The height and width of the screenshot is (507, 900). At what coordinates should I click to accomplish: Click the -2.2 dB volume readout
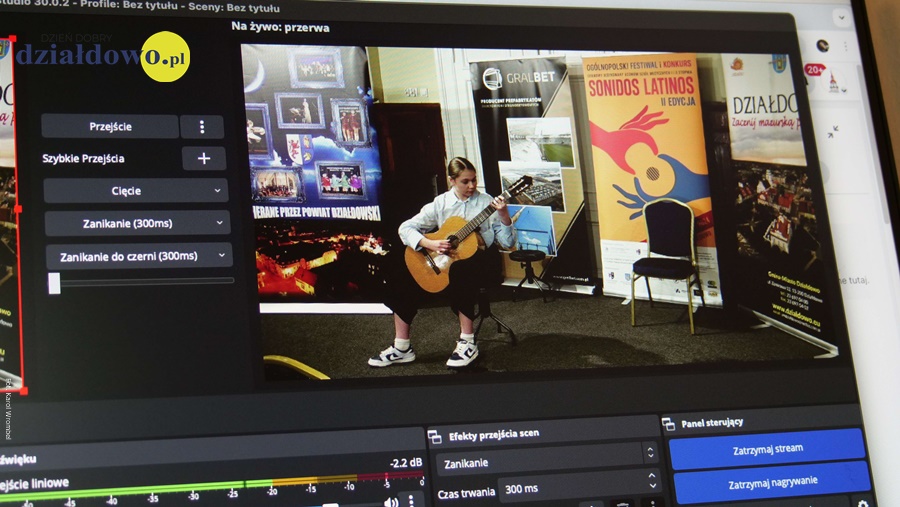pos(406,462)
